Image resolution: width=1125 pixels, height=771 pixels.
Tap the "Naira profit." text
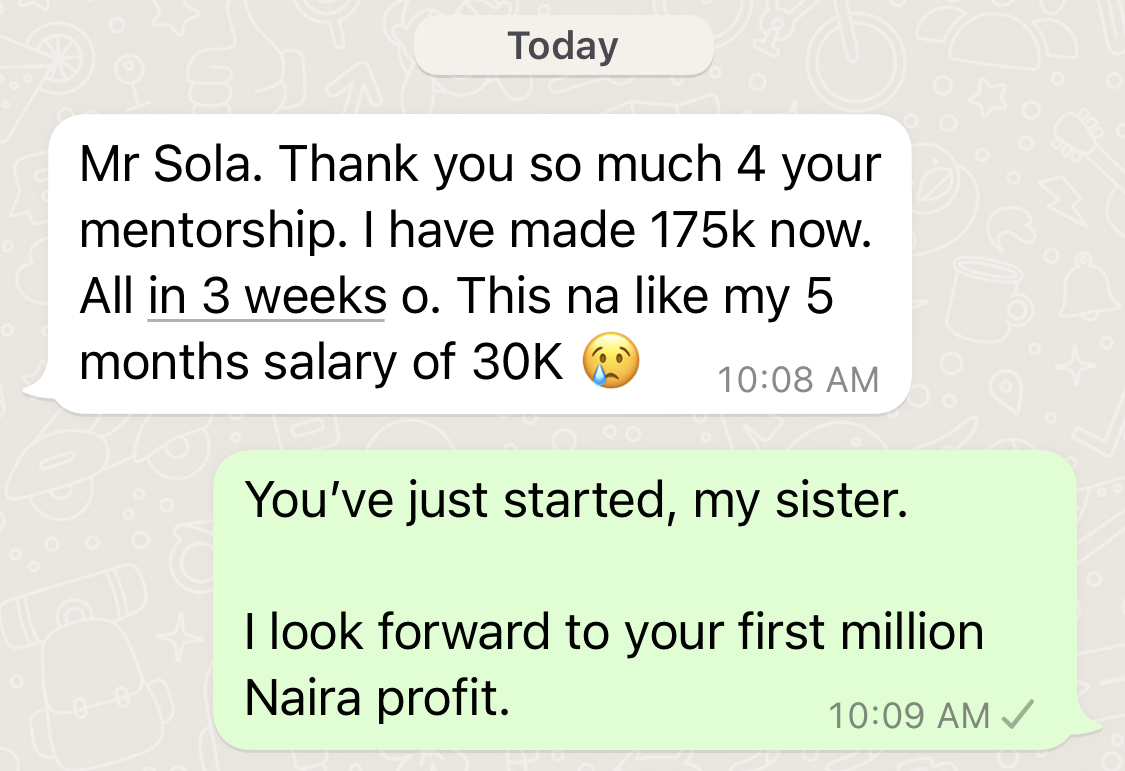[x=377, y=698]
